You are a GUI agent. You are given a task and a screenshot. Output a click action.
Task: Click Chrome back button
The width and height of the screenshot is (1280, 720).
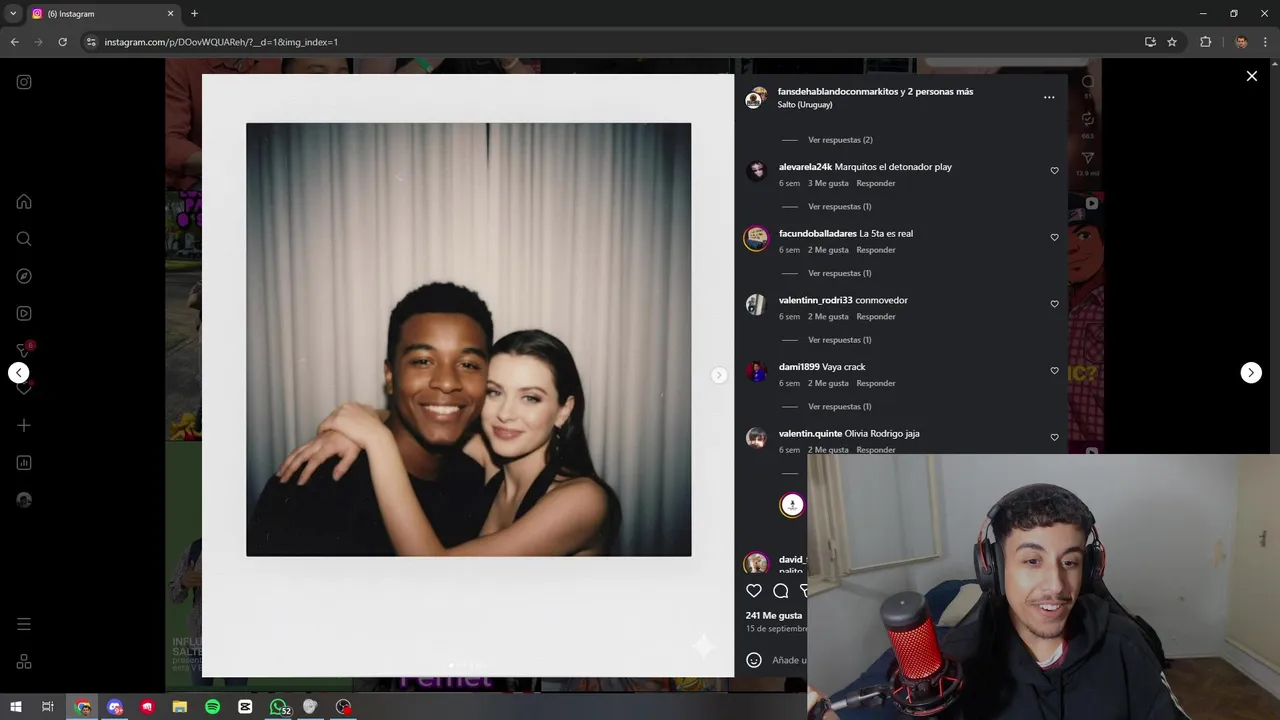pyautogui.click(x=14, y=42)
